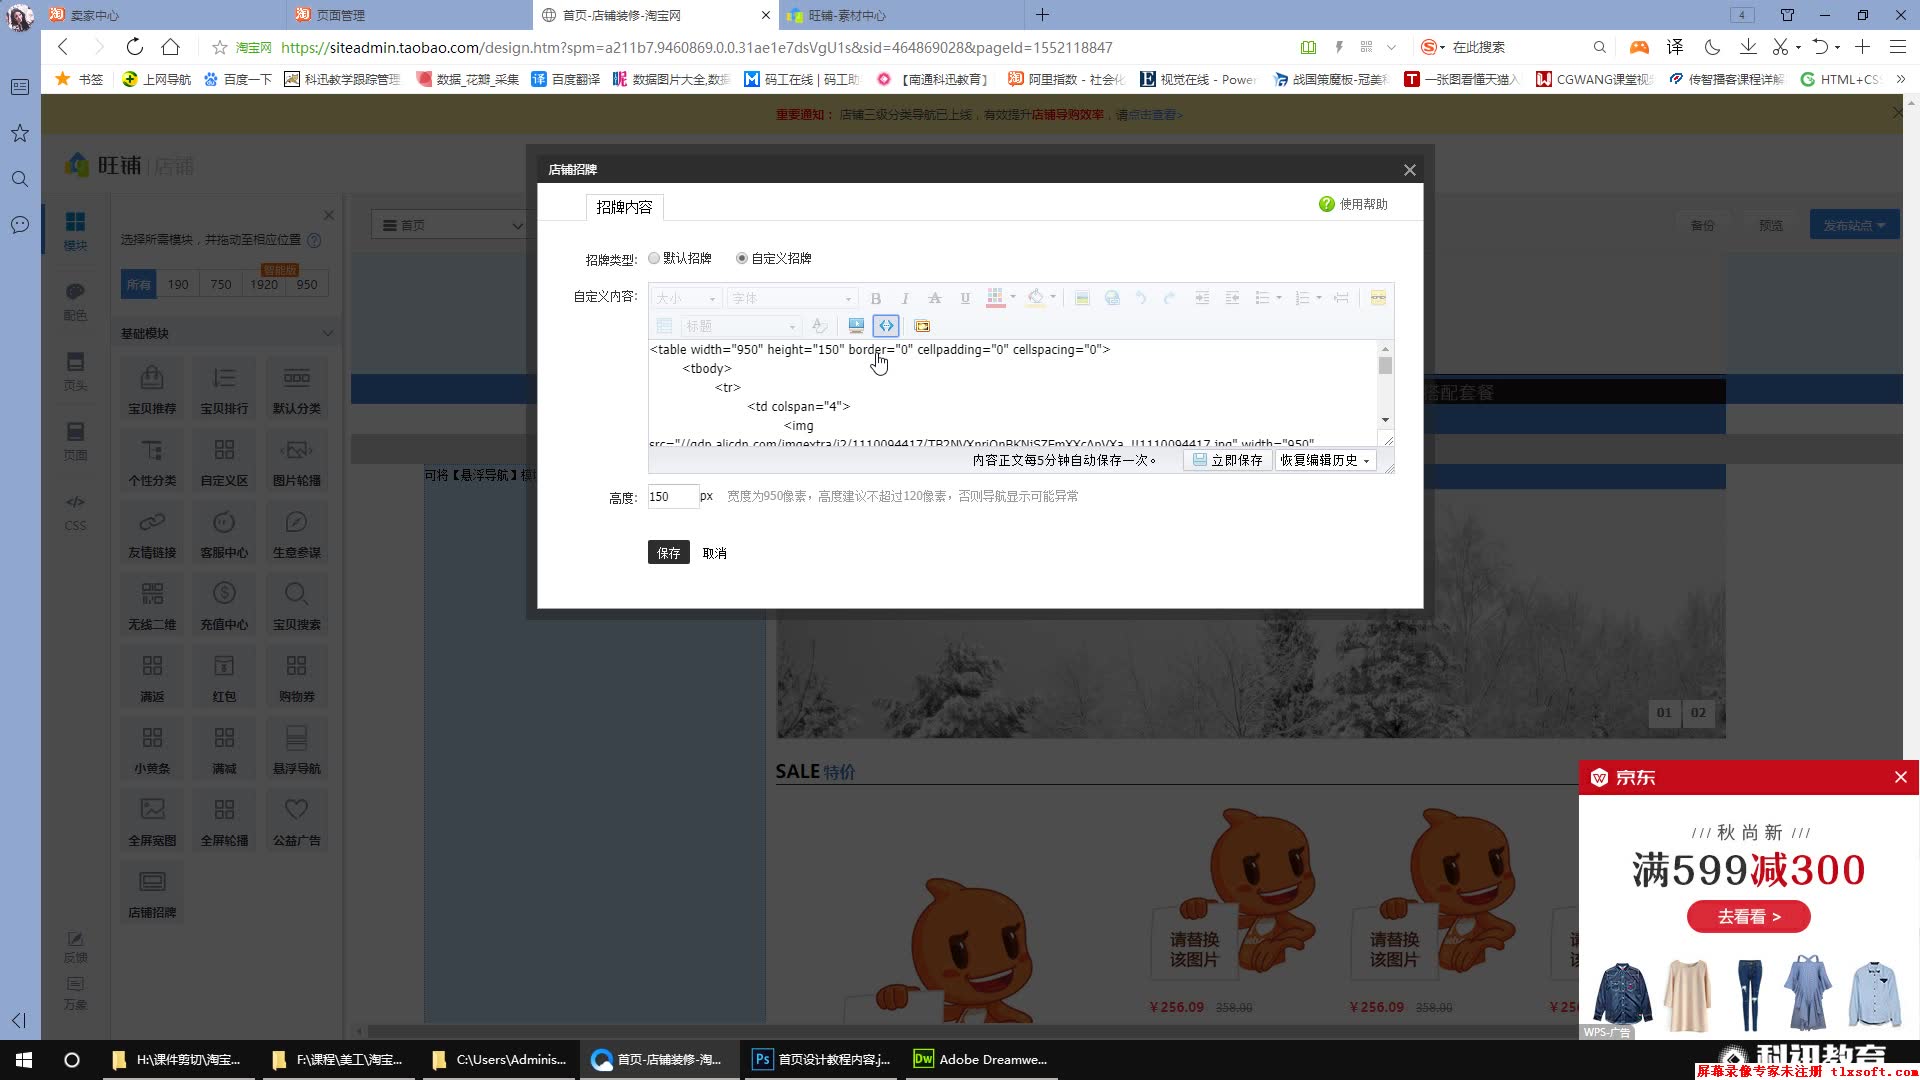1920x1080 pixels.
Task: Click the browser home icon
Action: 171,47
